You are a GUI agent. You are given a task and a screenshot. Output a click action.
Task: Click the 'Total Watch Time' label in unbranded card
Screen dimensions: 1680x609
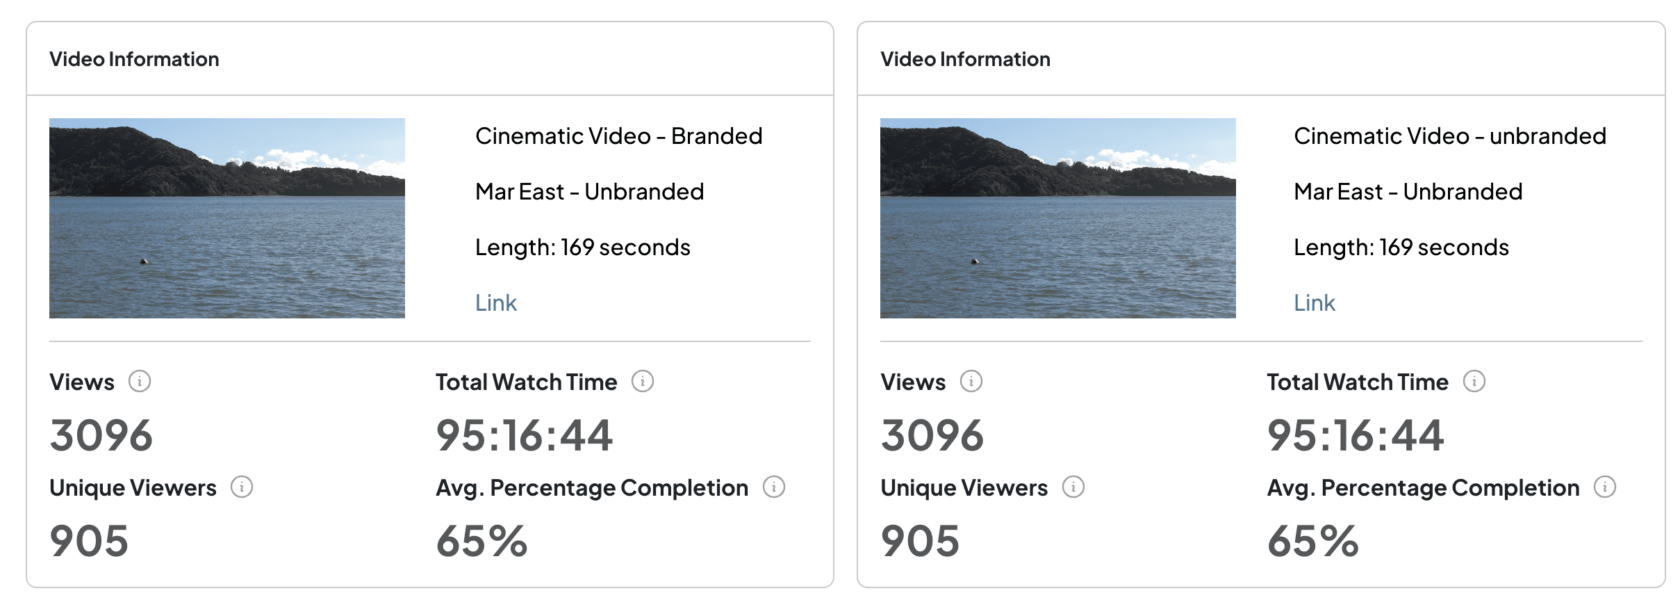(1357, 382)
